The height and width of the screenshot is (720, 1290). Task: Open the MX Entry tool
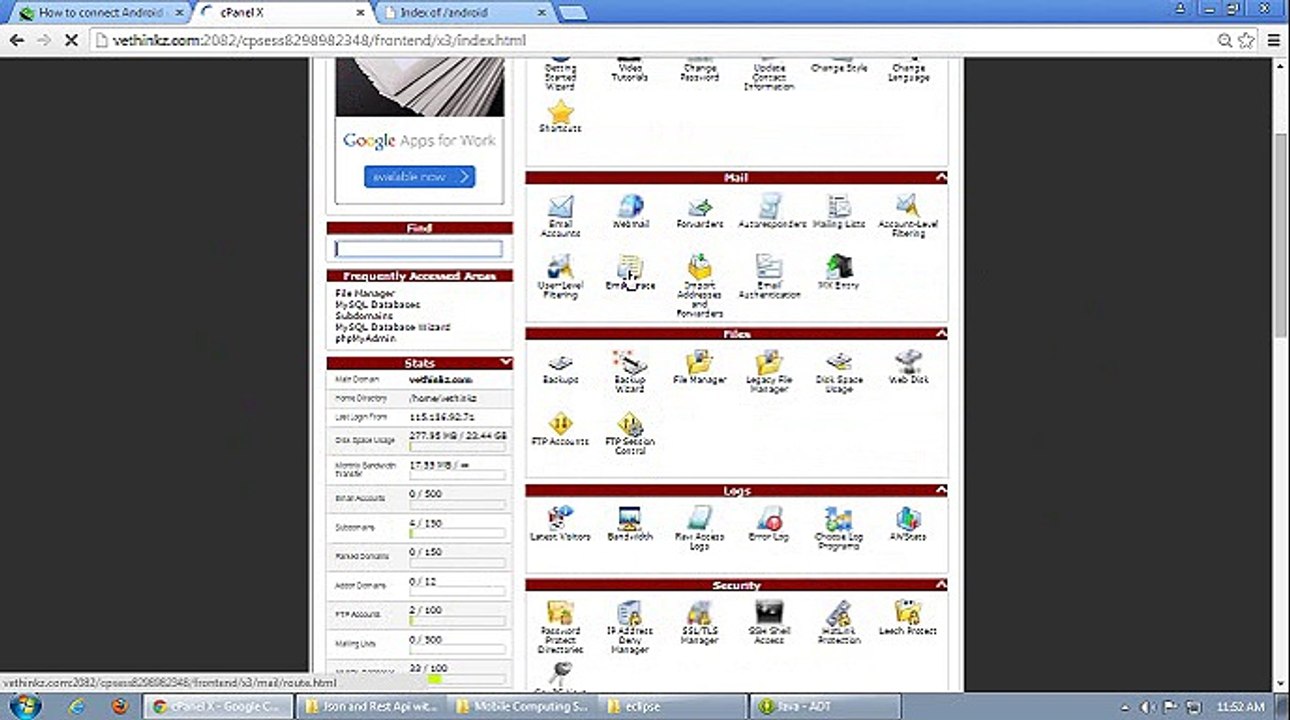tap(839, 272)
